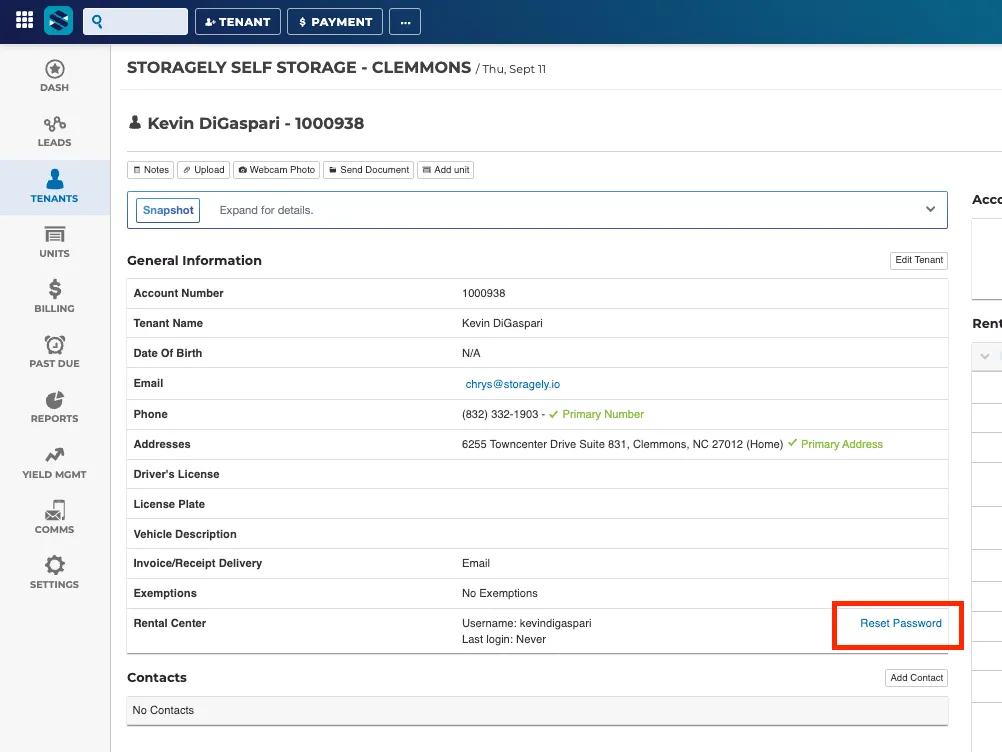The width and height of the screenshot is (1002, 752).
Task: Click the Webcam Photo button
Action: pyautogui.click(x=277, y=170)
